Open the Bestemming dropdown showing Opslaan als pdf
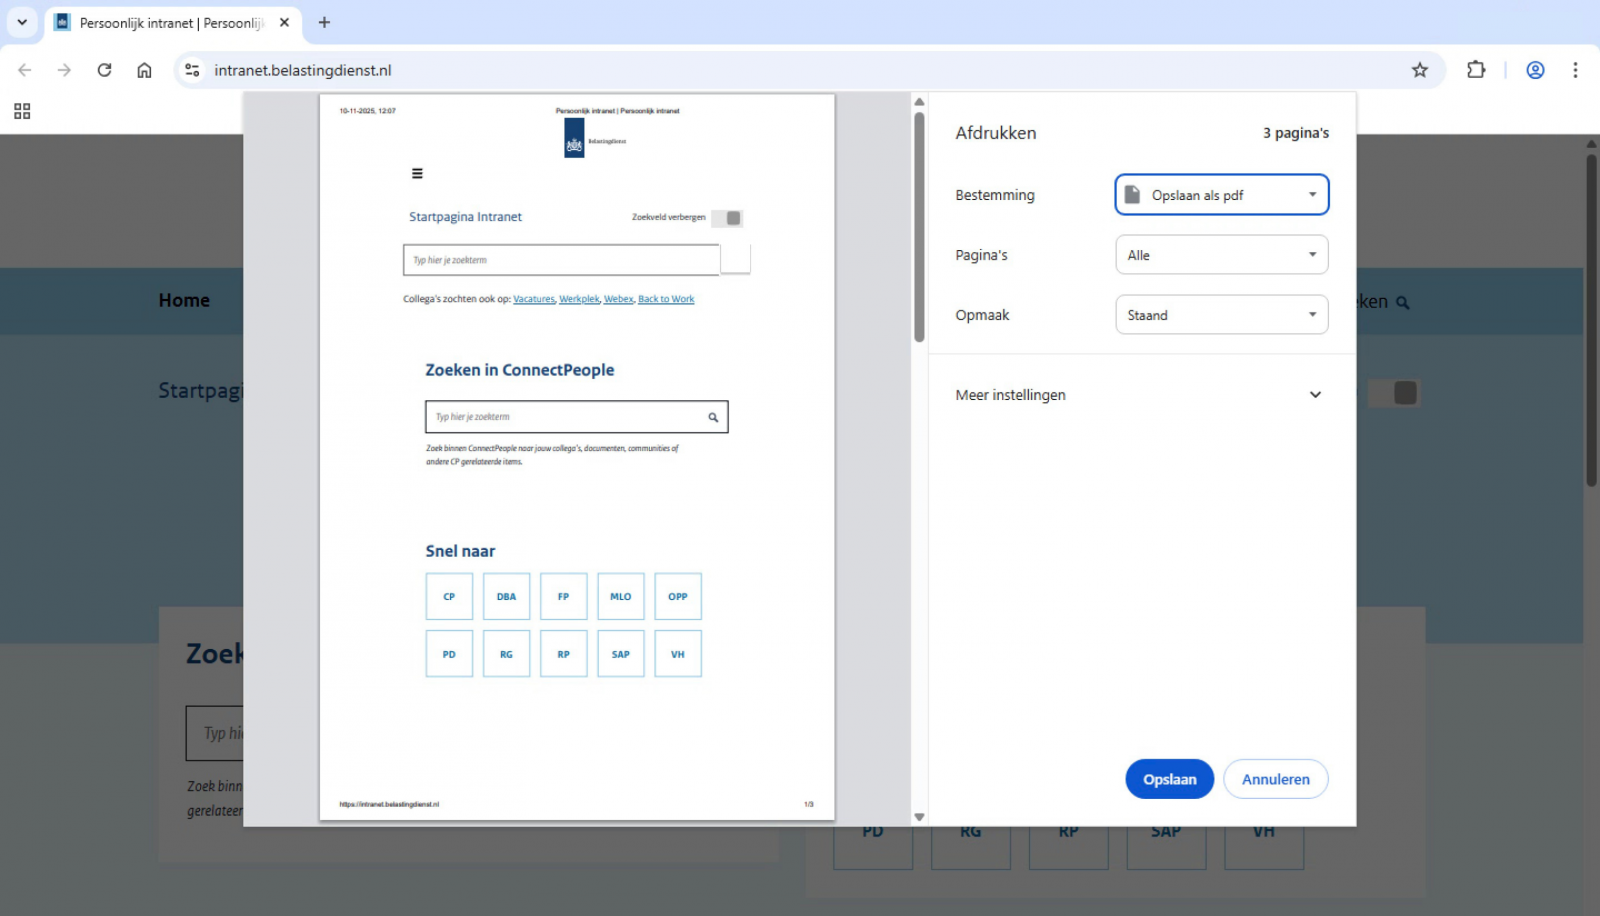The image size is (1600, 916). (x=1221, y=194)
